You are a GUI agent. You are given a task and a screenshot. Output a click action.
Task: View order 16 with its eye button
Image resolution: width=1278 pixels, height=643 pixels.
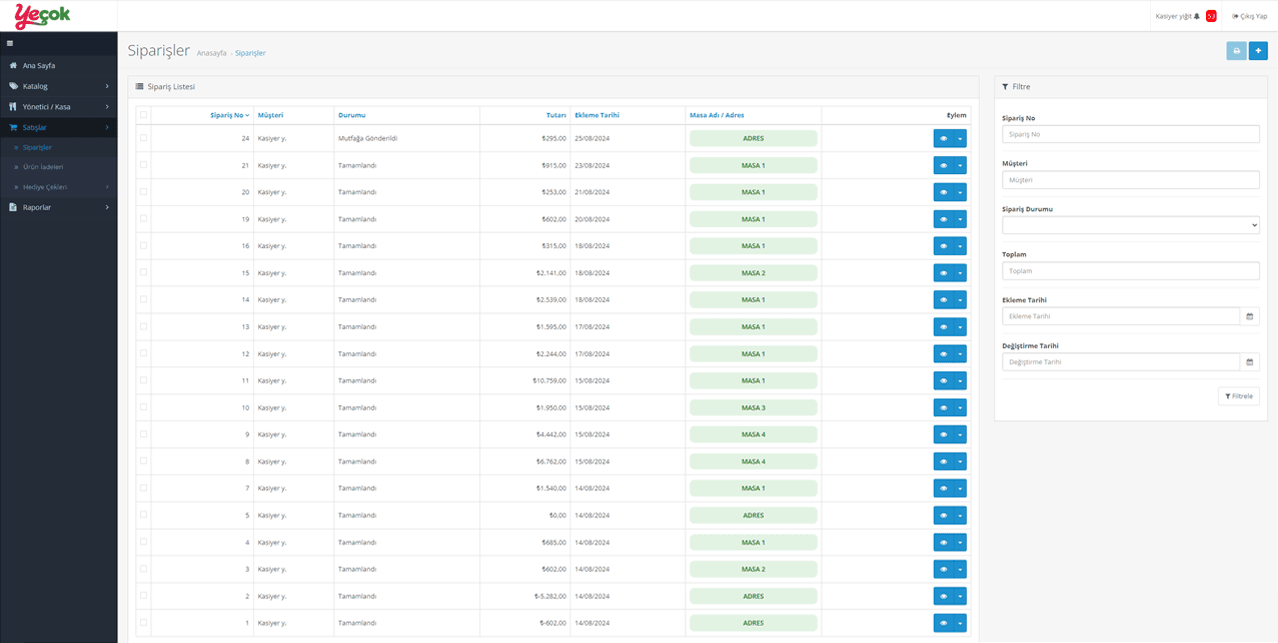click(x=943, y=246)
